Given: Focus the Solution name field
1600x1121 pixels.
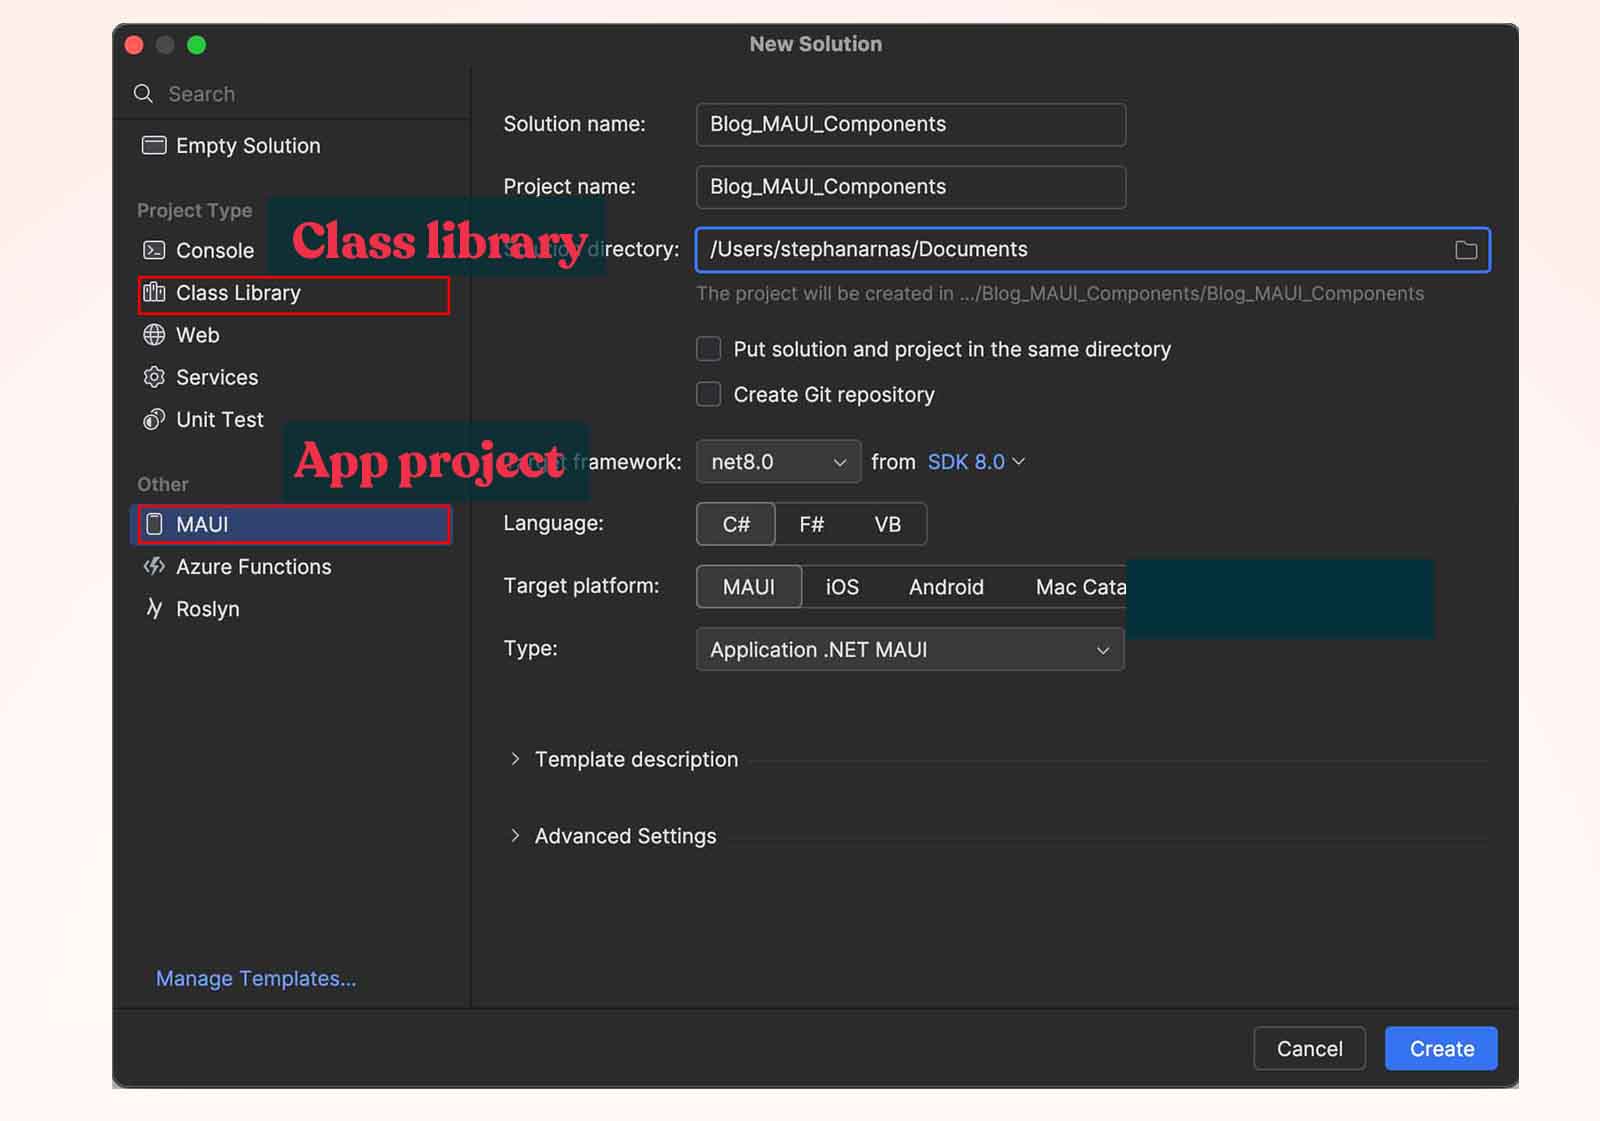Looking at the screenshot, I should (911, 124).
